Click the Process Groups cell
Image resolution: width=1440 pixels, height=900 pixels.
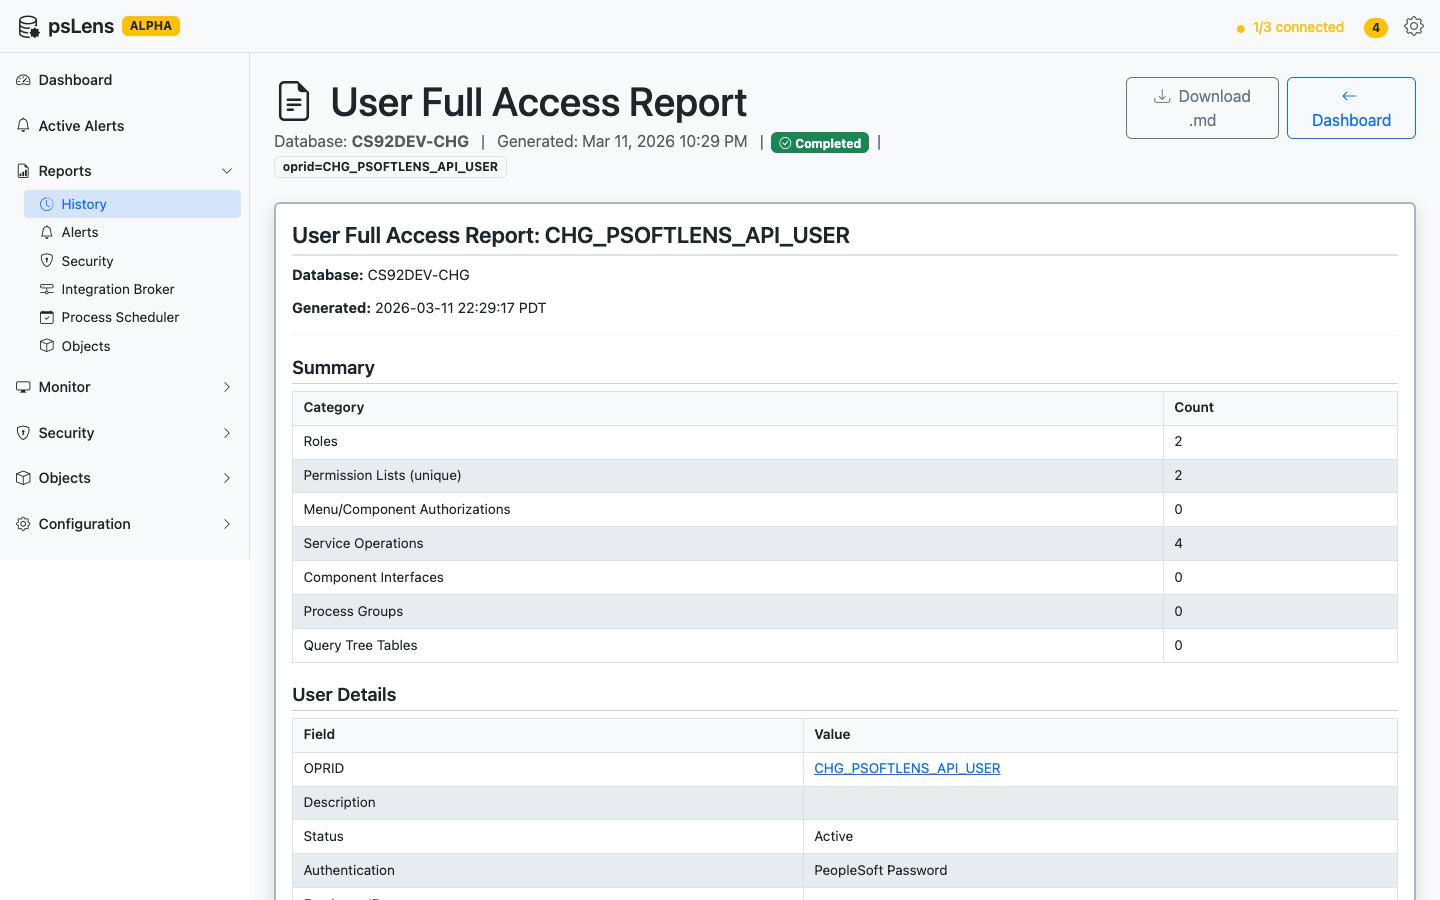[728, 611]
